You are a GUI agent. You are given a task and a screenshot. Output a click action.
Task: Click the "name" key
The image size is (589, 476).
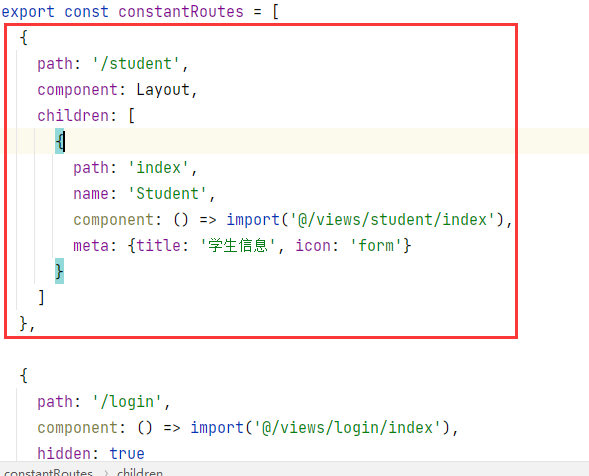coord(91,193)
